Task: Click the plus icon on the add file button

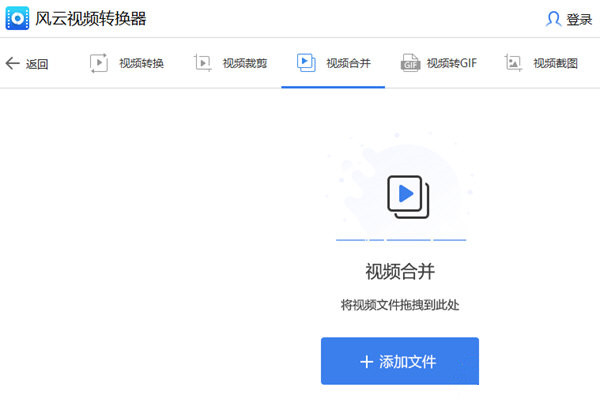Action: (366, 361)
